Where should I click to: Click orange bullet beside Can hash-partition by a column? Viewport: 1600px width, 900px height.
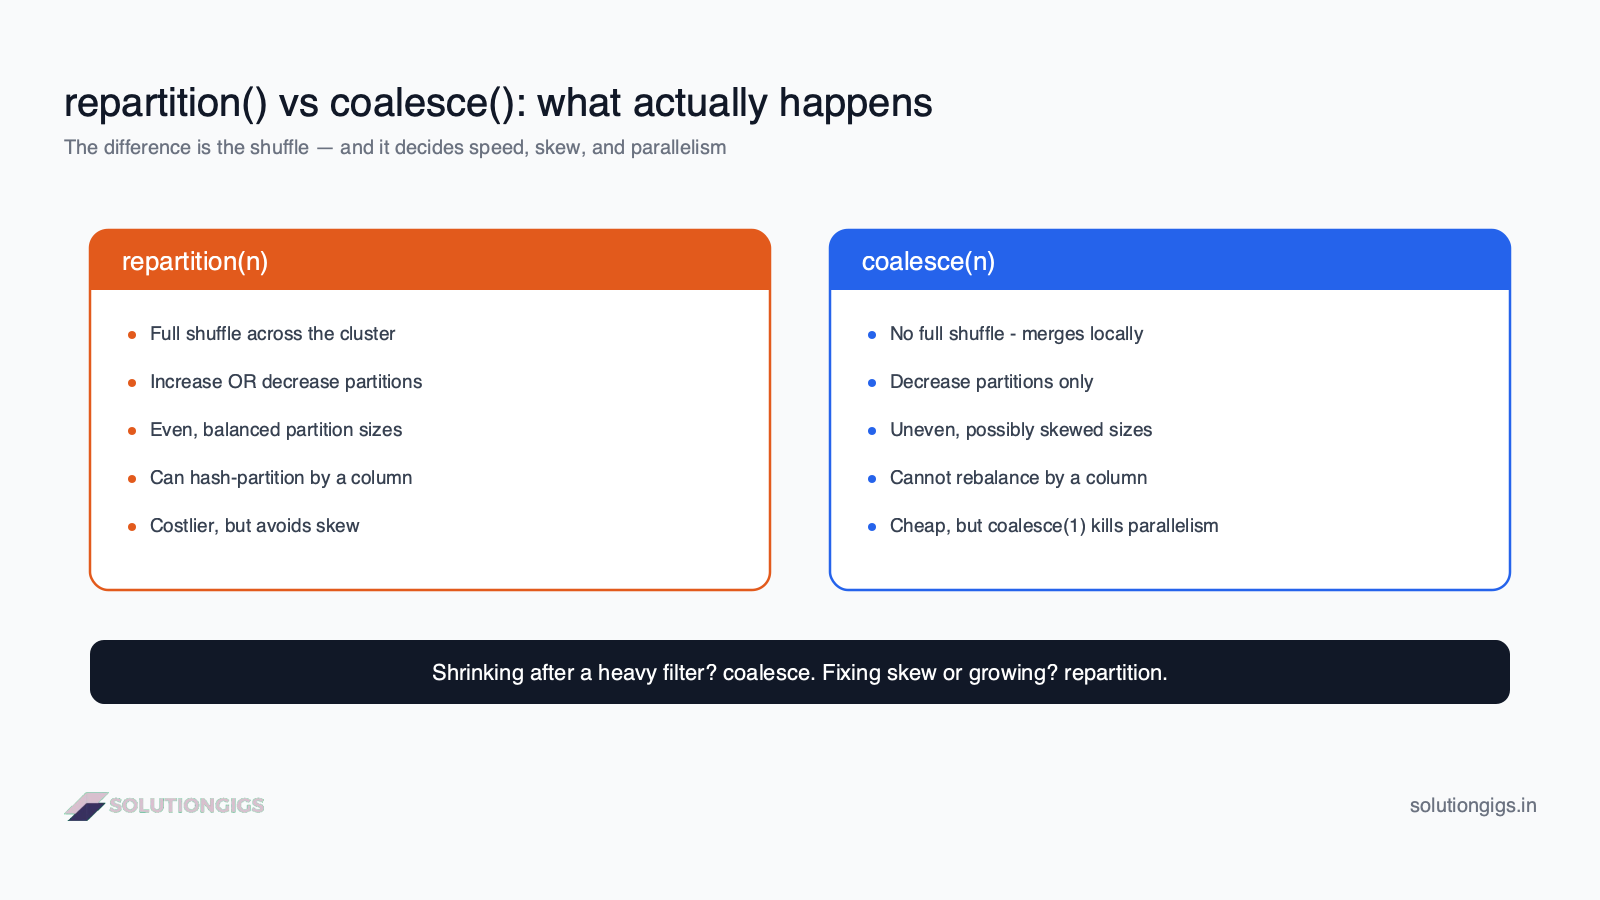coord(132,479)
